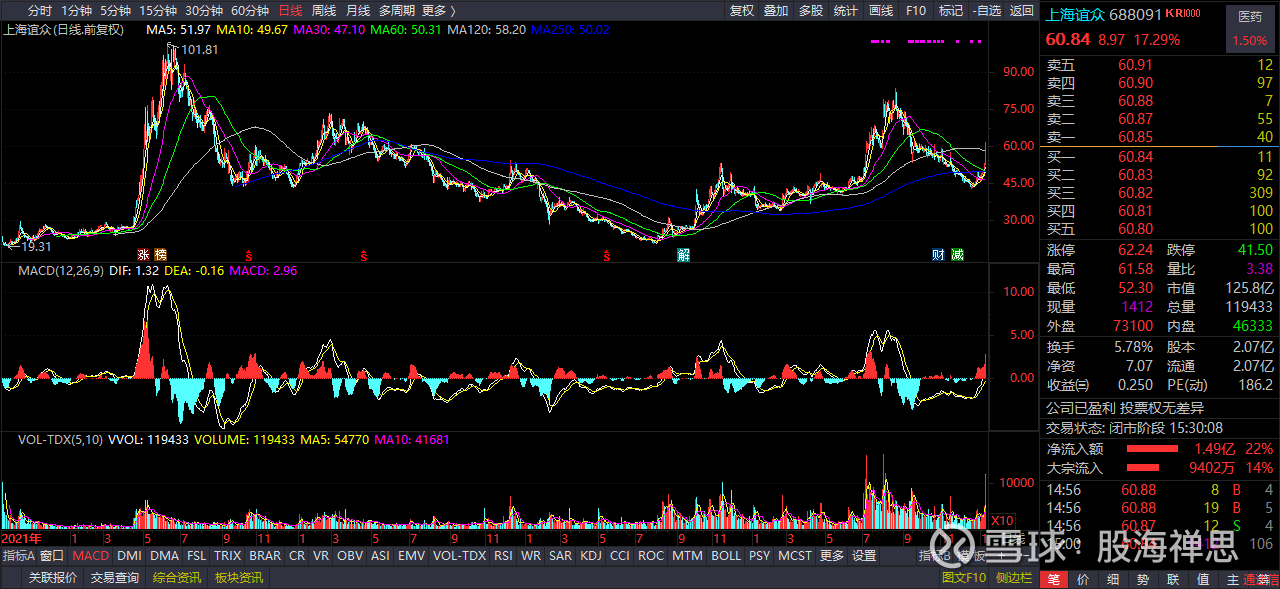Click the 财 financial report marker
The width and height of the screenshot is (1280, 589).
pyautogui.click(x=939, y=254)
